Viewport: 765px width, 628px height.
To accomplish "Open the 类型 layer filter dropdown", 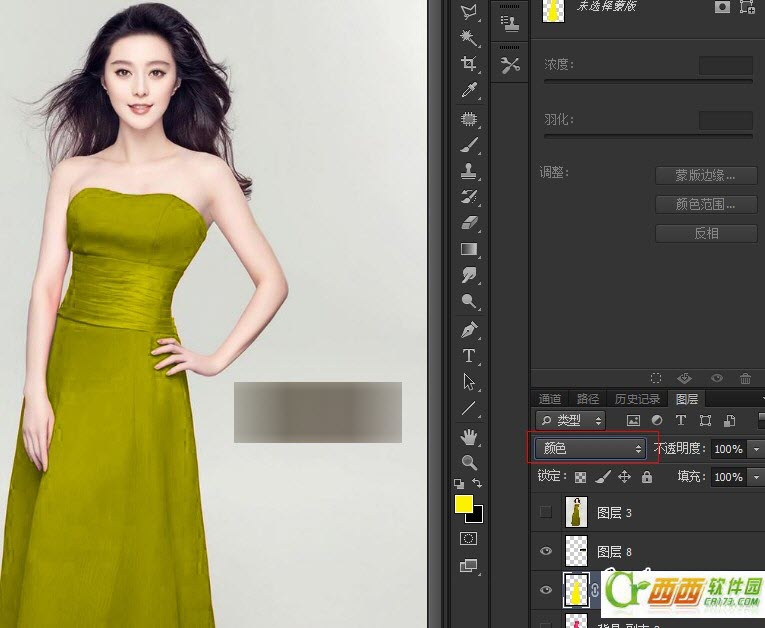I will click(x=570, y=421).
